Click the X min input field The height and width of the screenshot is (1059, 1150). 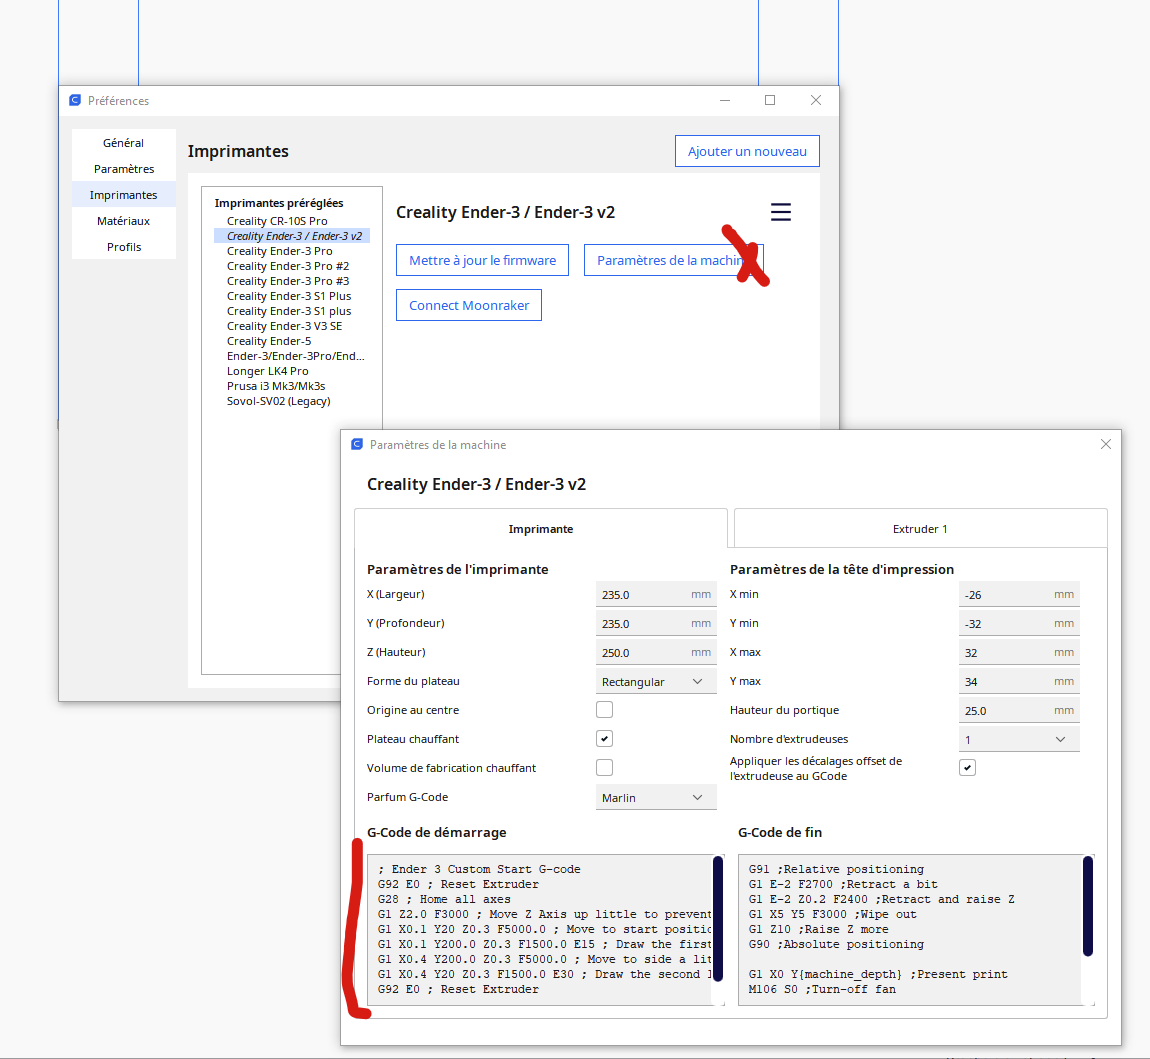[x=1019, y=595]
